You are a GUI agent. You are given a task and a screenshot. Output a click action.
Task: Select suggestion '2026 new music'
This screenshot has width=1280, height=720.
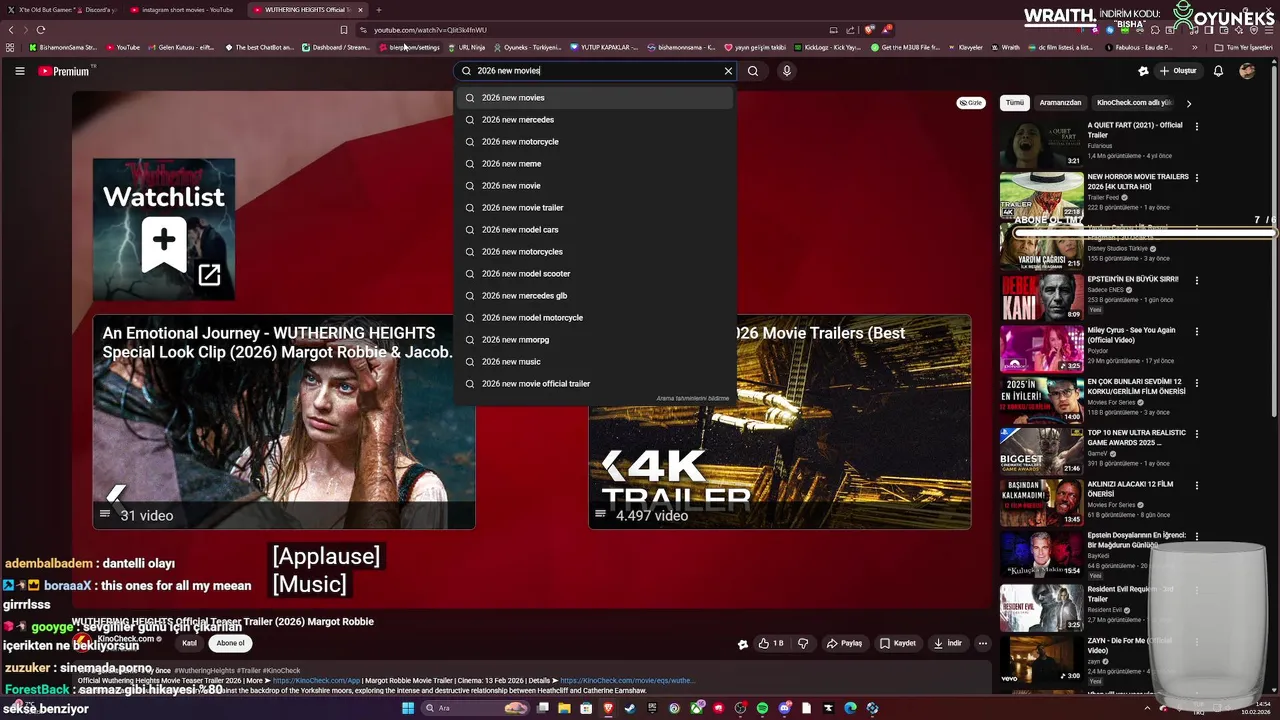595,362
